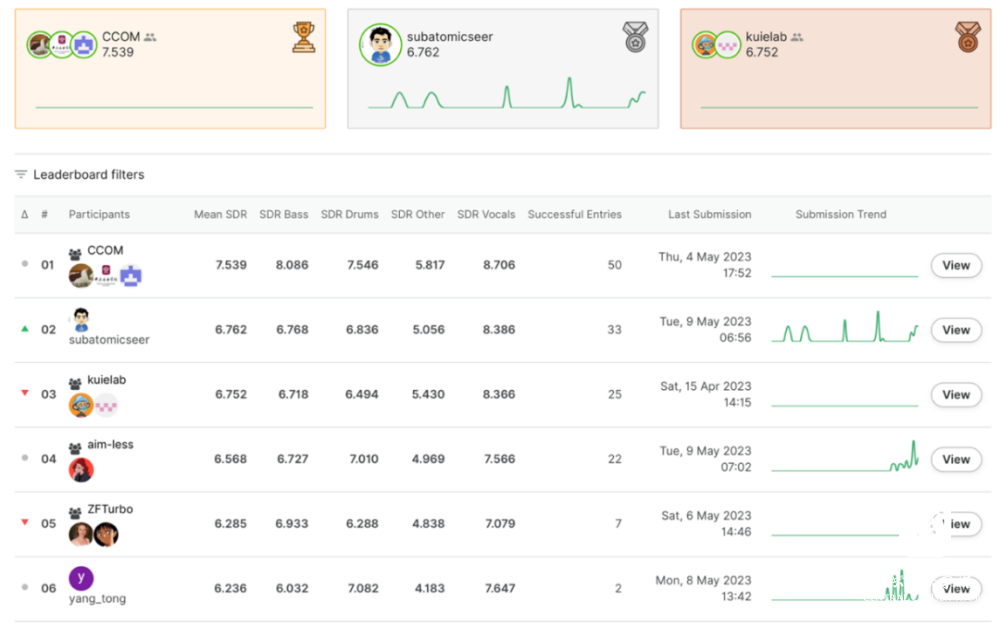Sort by SDR Vocals column header

point(486,214)
